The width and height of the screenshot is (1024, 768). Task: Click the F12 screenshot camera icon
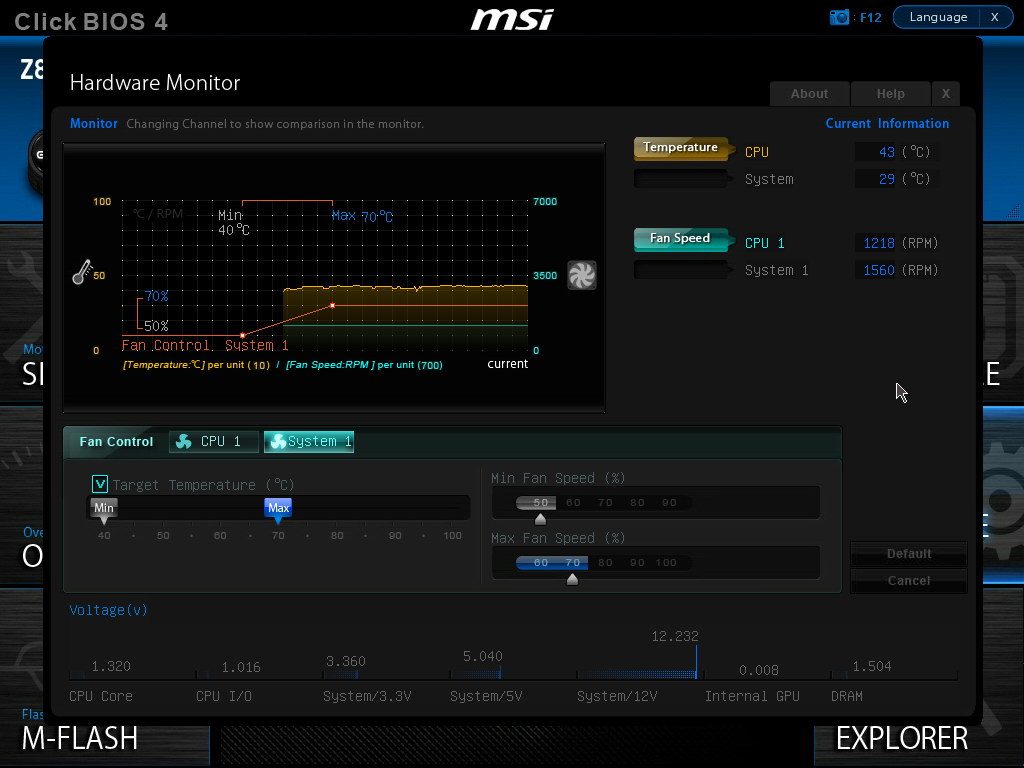(839, 17)
